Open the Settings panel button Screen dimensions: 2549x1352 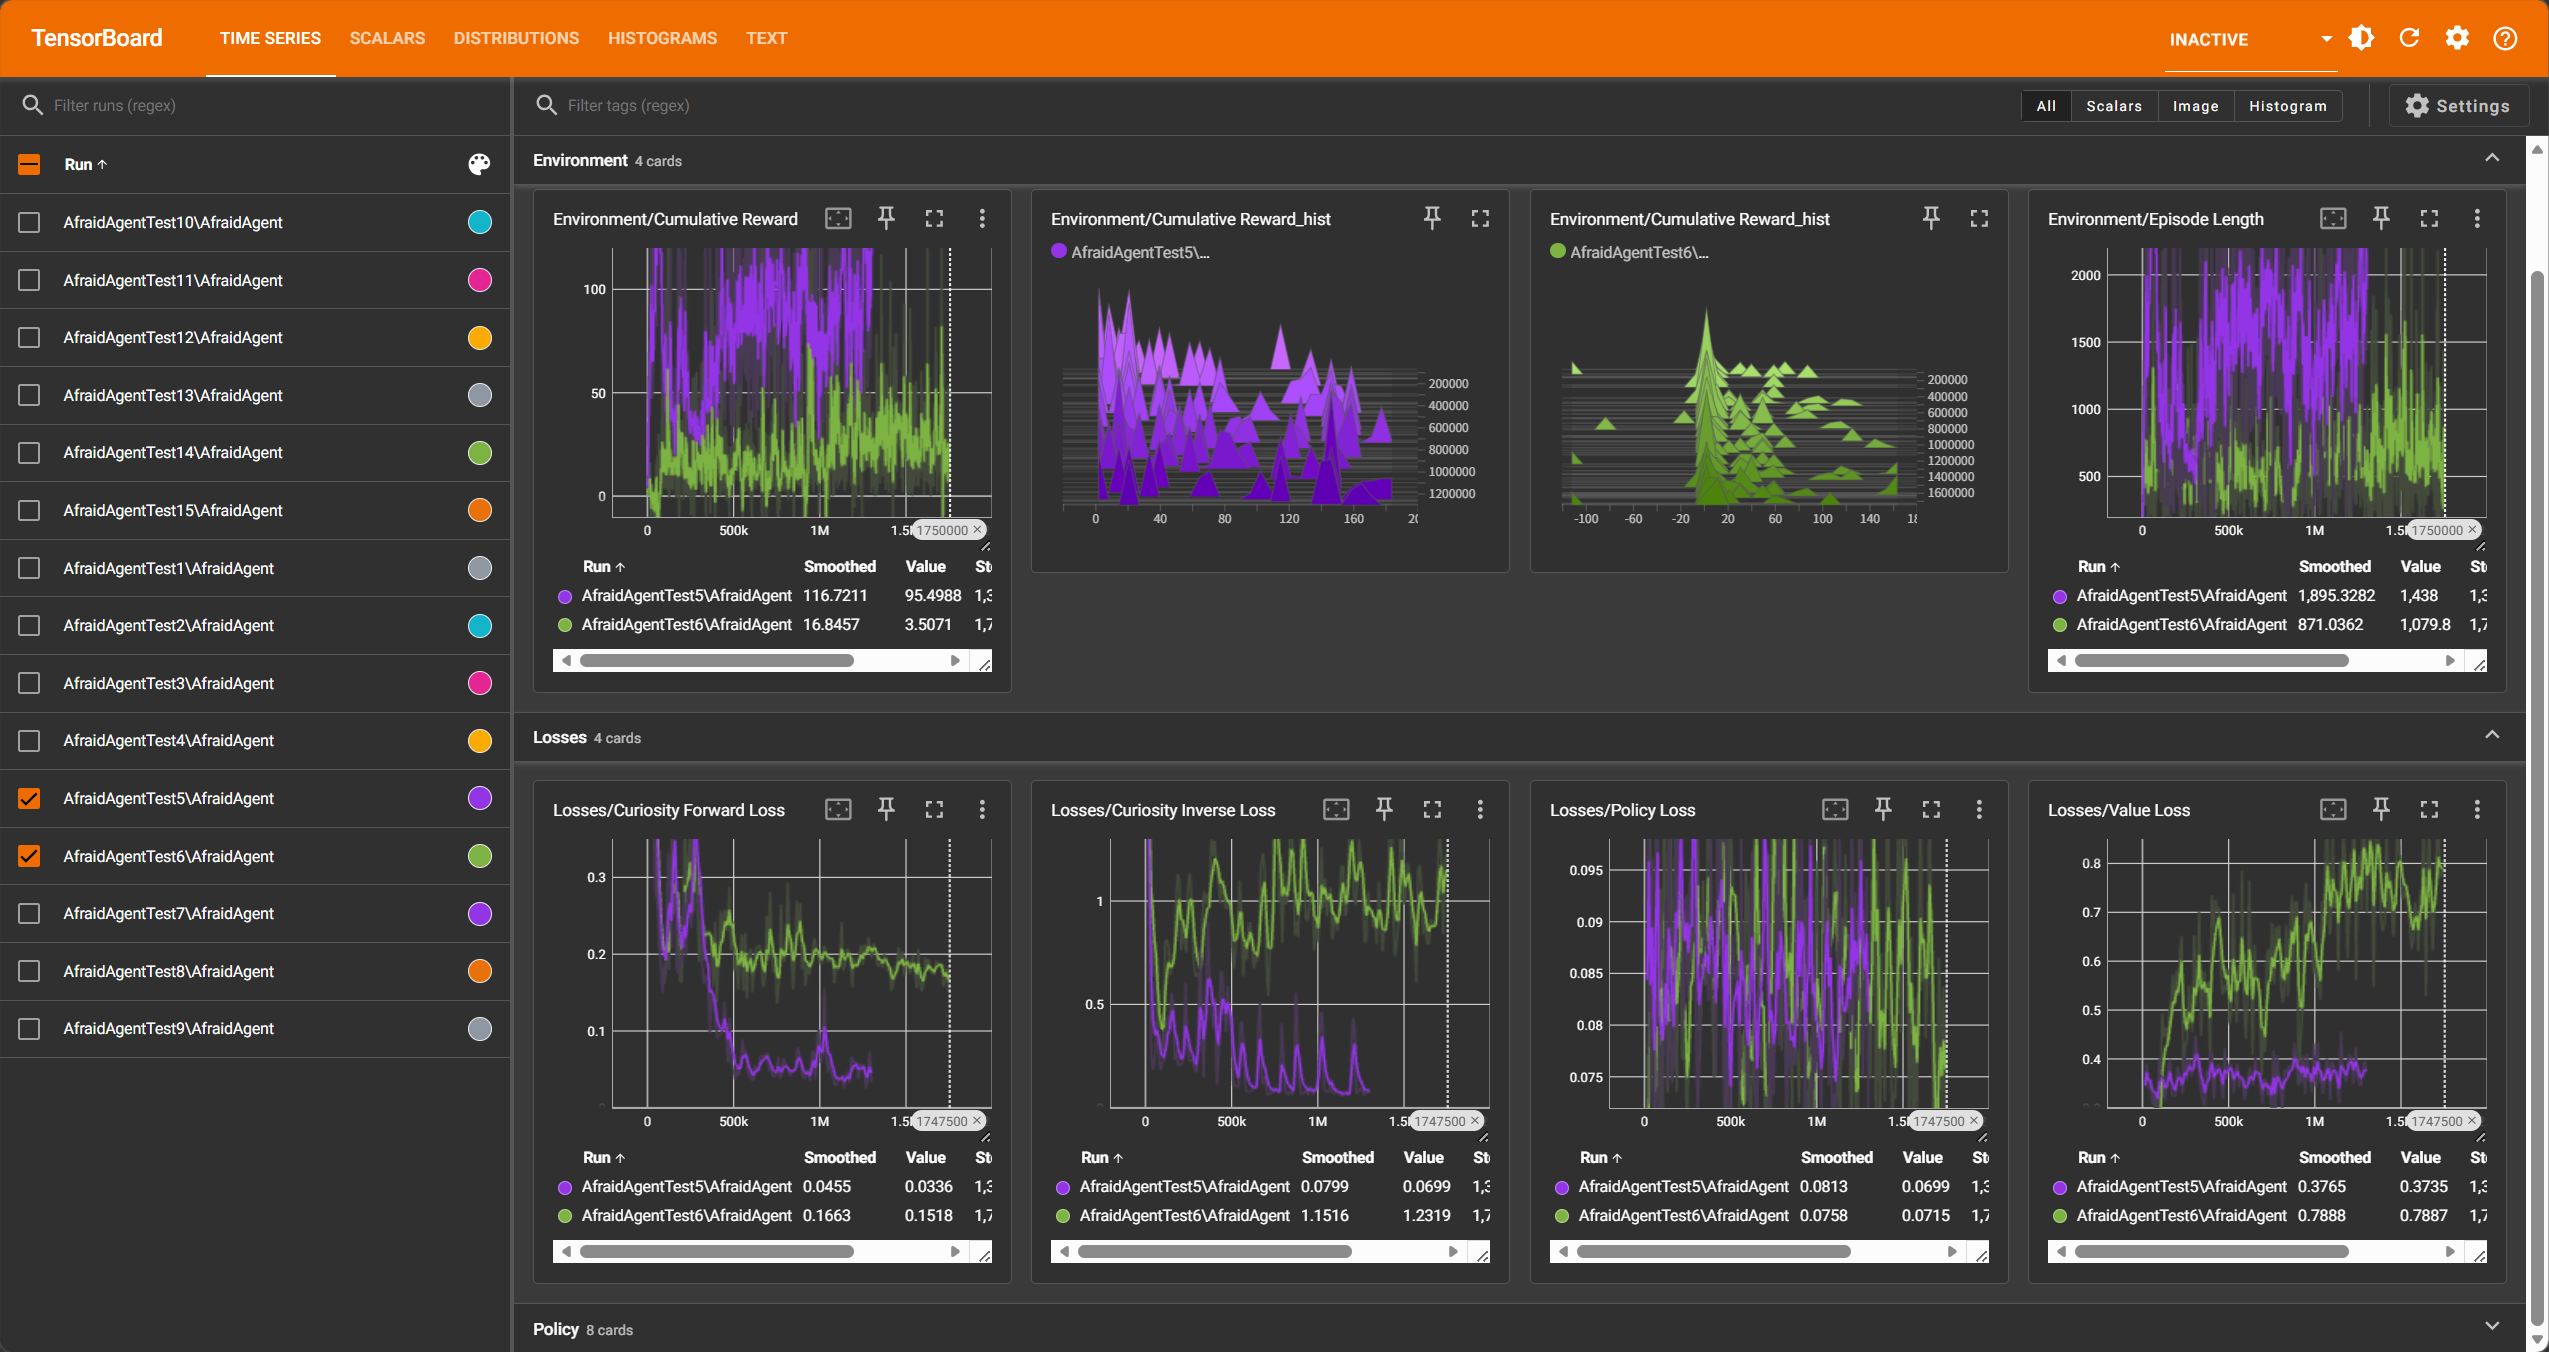(x=2457, y=106)
